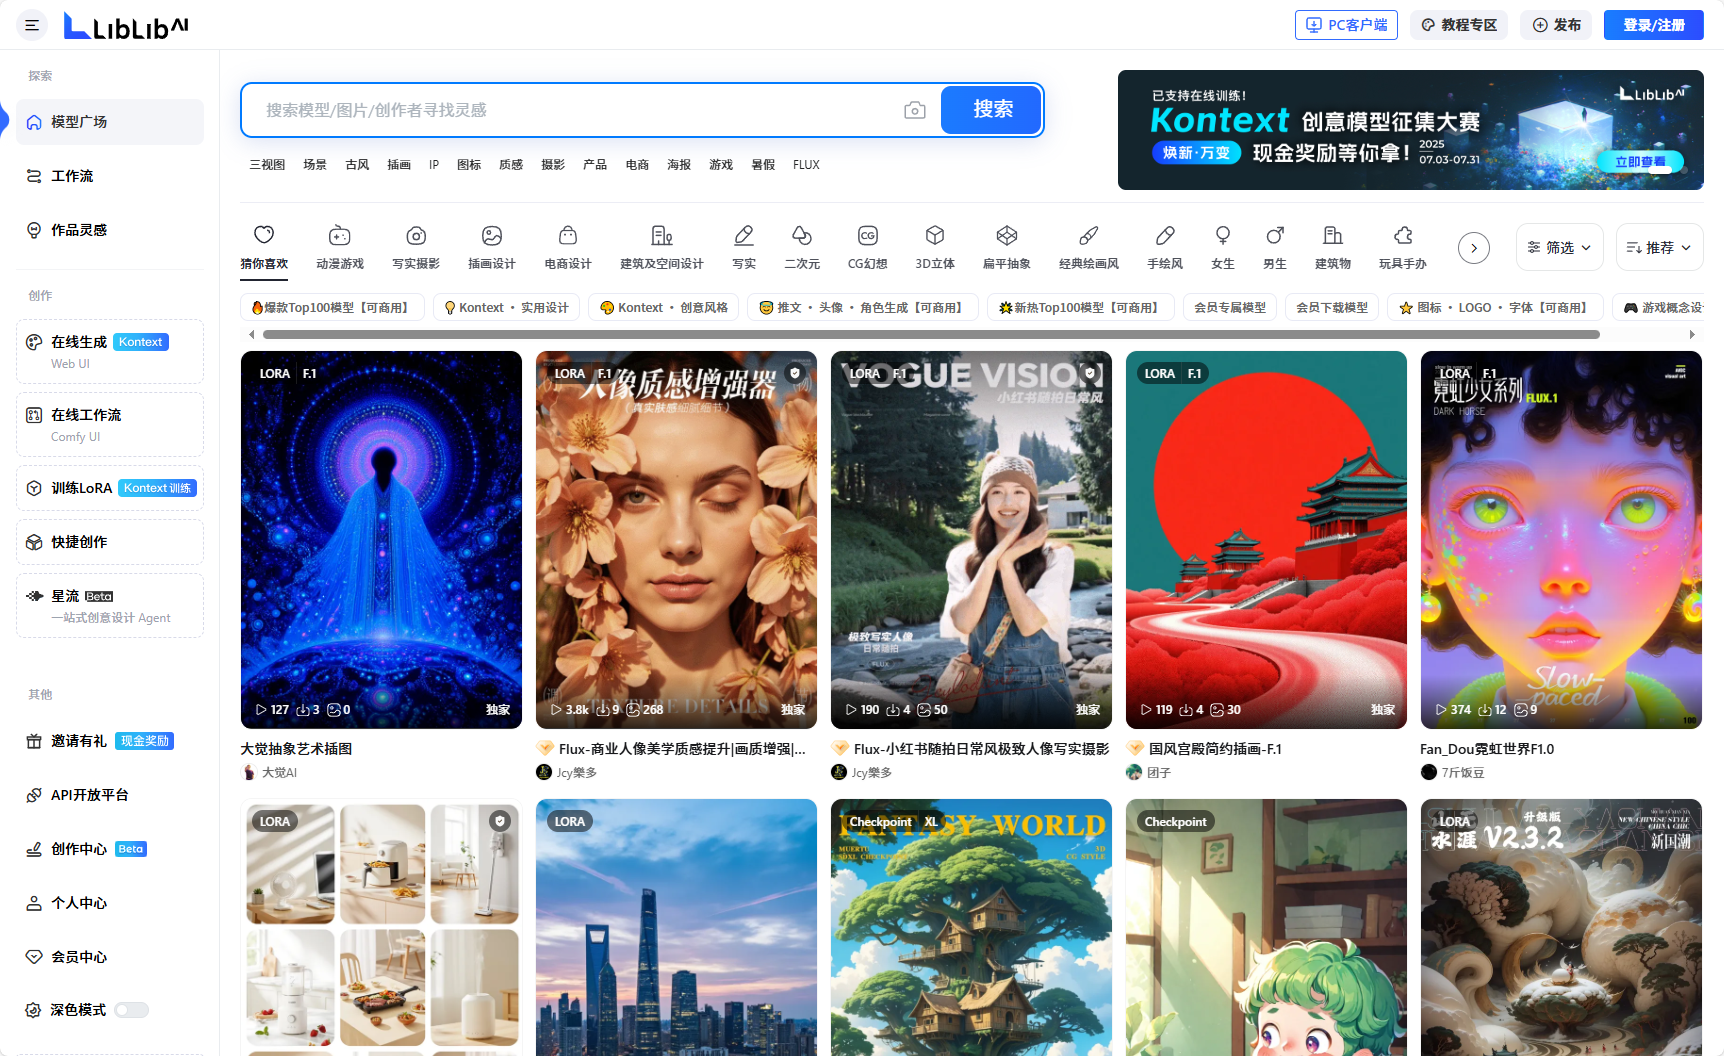Click the Flux-小红书随拍 model title
This screenshot has height=1056, width=1724.
coord(981,749)
